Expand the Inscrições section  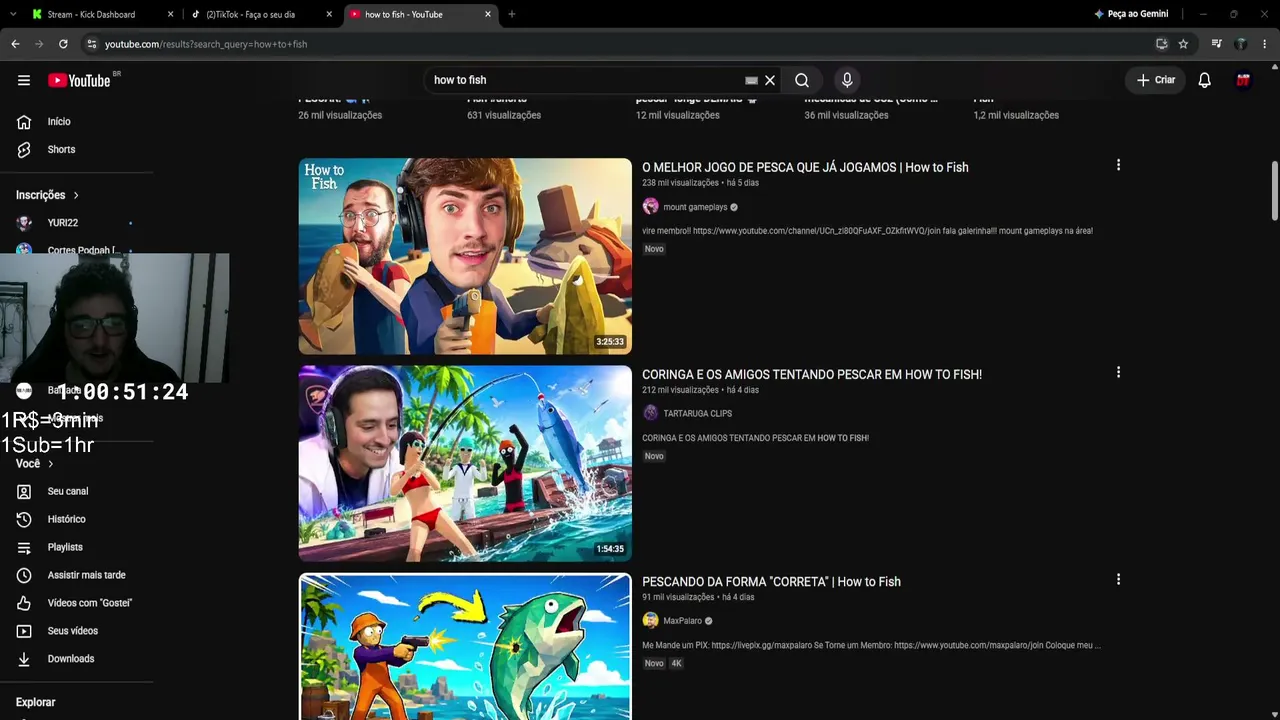click(x=47, y=195)
